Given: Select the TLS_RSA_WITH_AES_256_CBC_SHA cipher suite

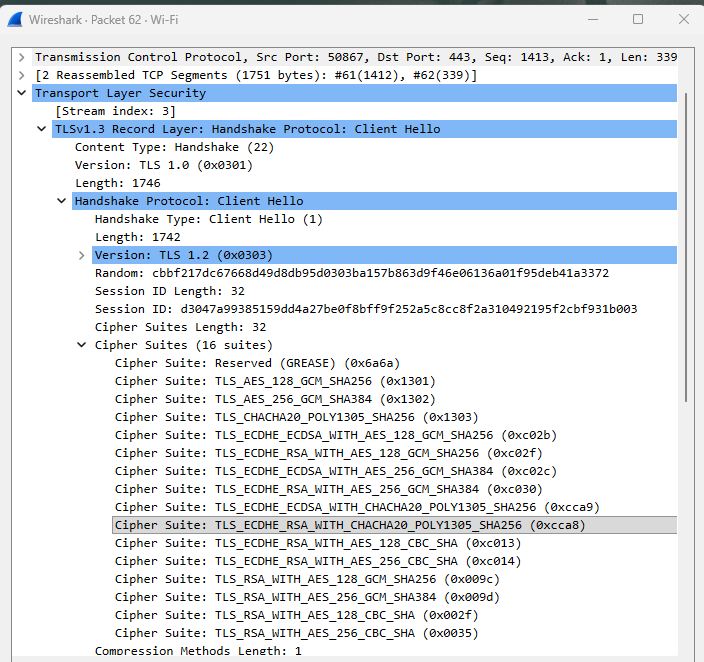Looking at the screenshot, I should point(296,633).
